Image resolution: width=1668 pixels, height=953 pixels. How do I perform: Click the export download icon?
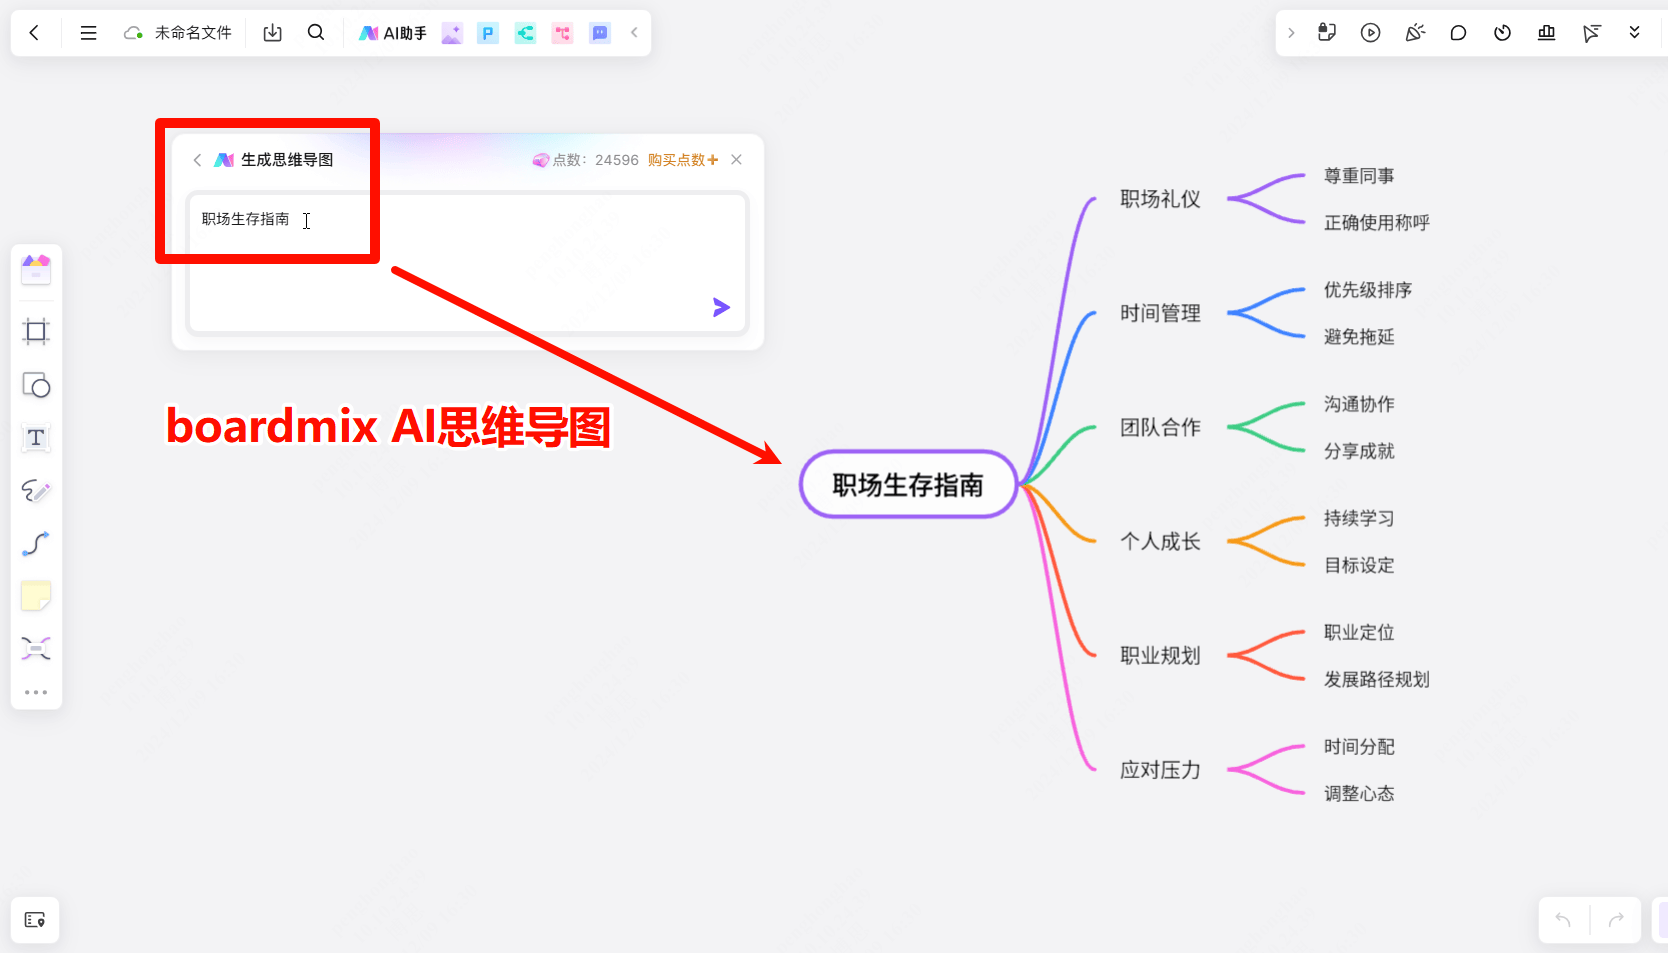click(272, 33)
